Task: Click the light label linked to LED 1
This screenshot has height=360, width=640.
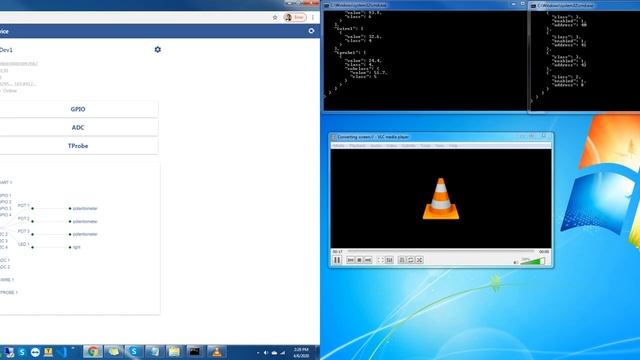Action: coord(76,247)
